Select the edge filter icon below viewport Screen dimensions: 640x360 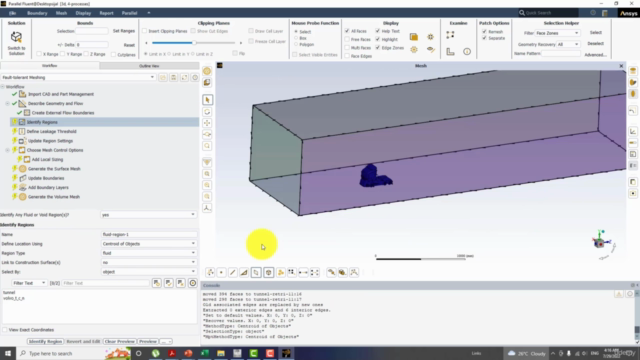(x=233, y=272)
